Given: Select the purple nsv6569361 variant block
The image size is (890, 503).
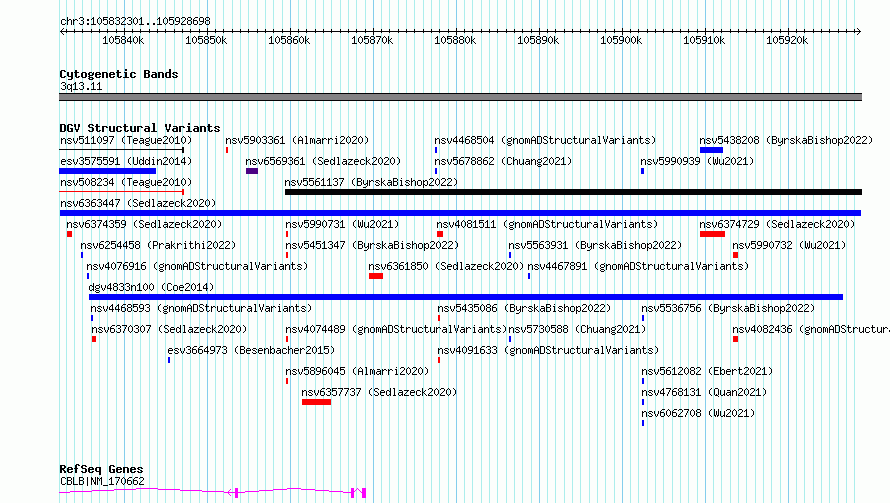Looking at the screenshot, I should (252, 171).
